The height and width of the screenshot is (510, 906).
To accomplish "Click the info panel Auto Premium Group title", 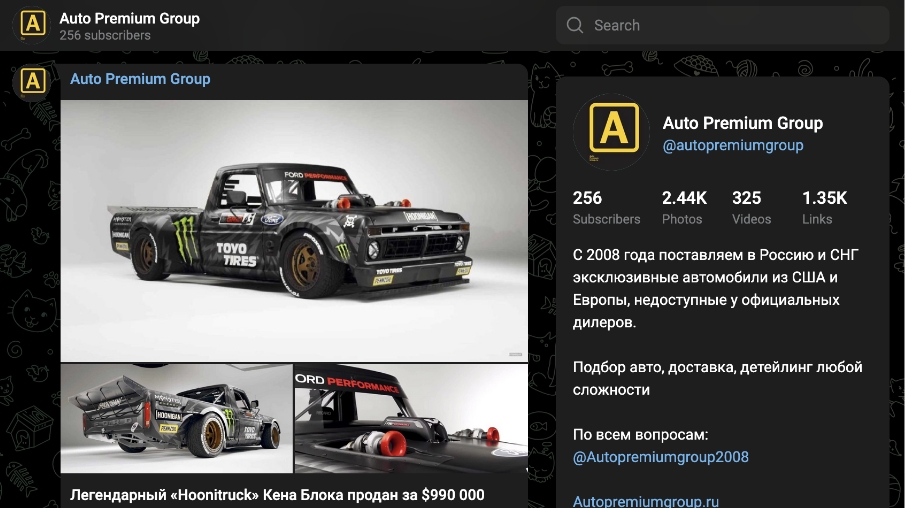I will click(x=742, y=123).
